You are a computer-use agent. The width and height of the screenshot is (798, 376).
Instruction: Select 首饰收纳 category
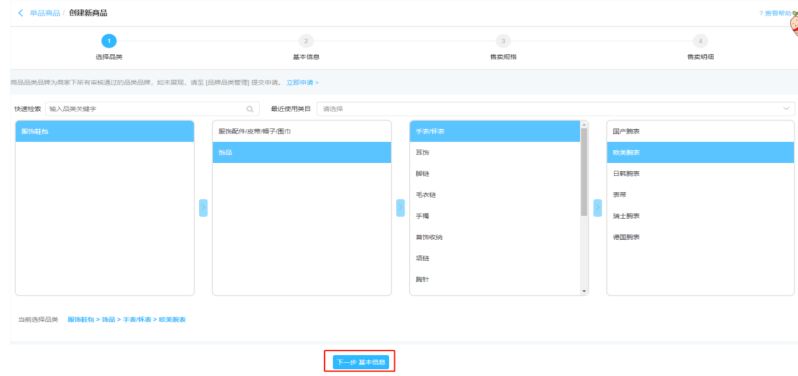(495, 237)
